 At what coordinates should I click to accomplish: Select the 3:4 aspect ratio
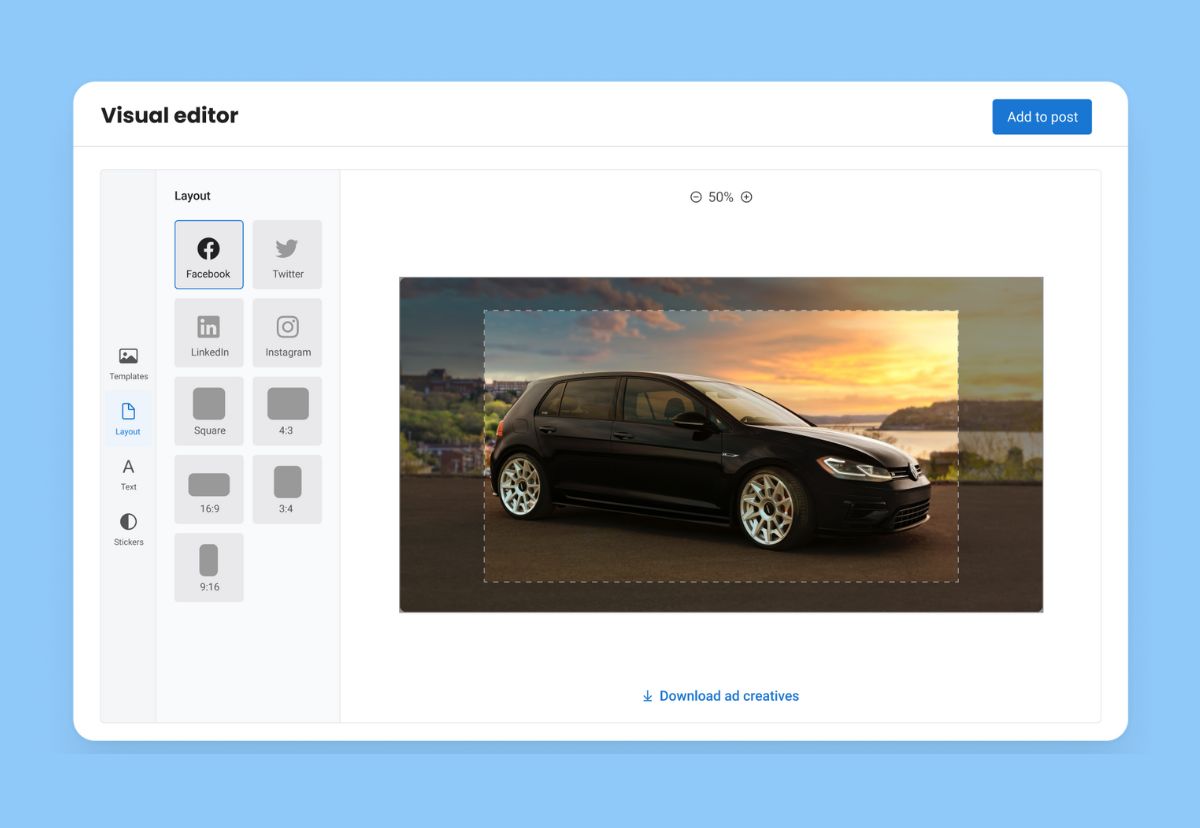point(287,489)
